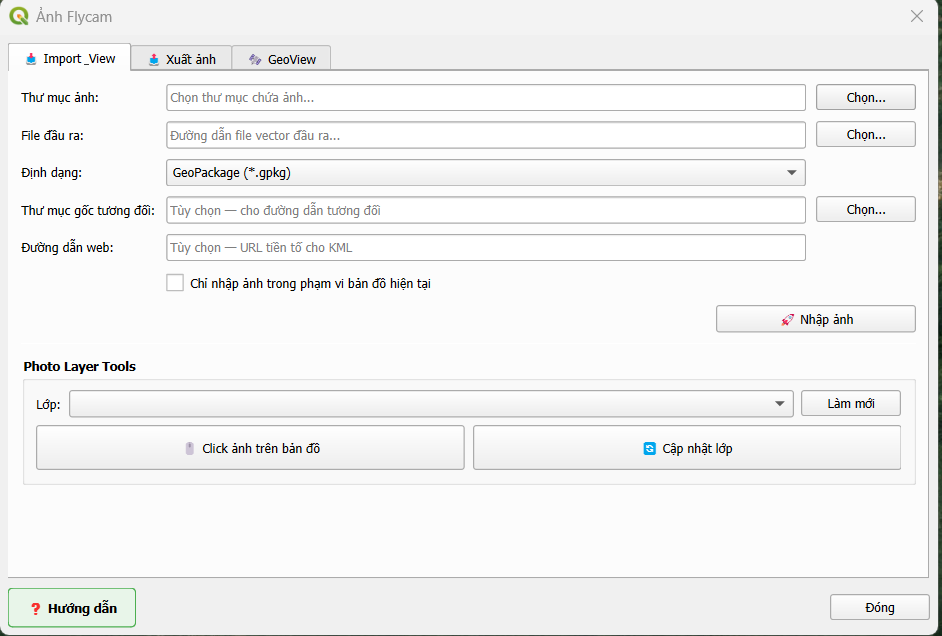Expand the Lớp layer combo box
This screenshot has width=942, height=636.
coord(431,404)
